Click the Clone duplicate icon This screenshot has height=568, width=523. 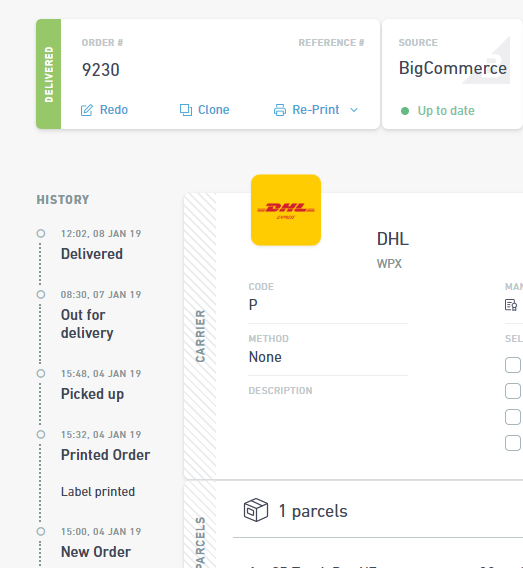(x=186, y=110)
